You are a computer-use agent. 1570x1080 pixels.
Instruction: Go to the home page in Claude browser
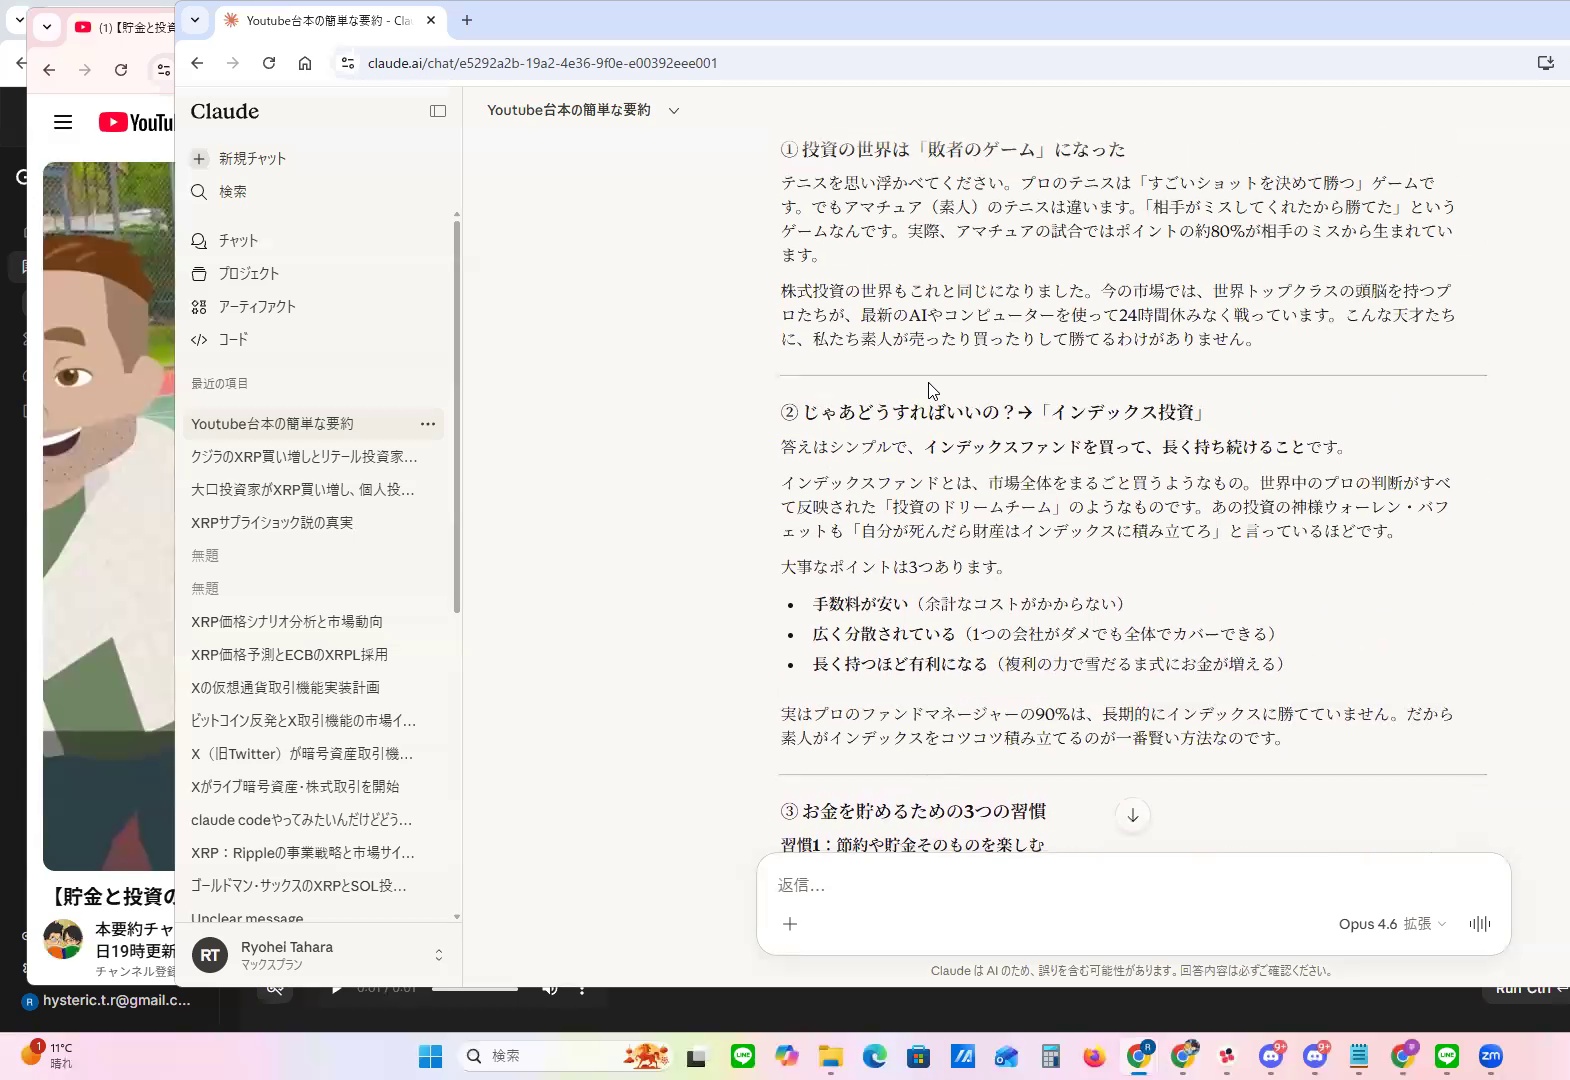tap(305, 63)
